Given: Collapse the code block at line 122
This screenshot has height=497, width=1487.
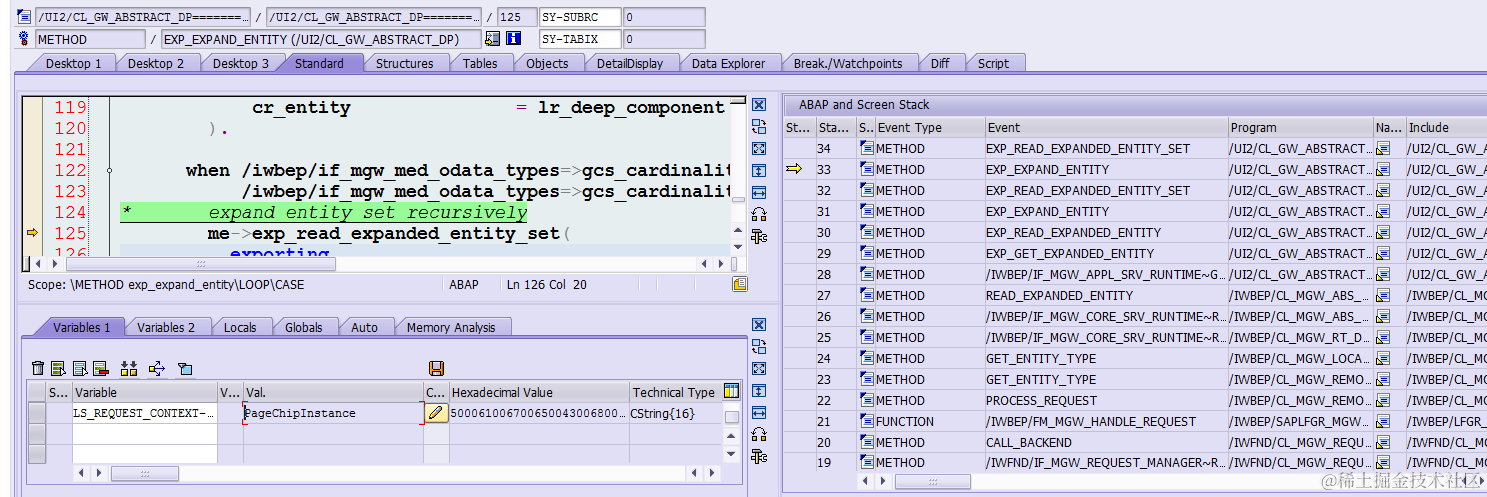Looking at the screenshot, I should click(109, 170).
